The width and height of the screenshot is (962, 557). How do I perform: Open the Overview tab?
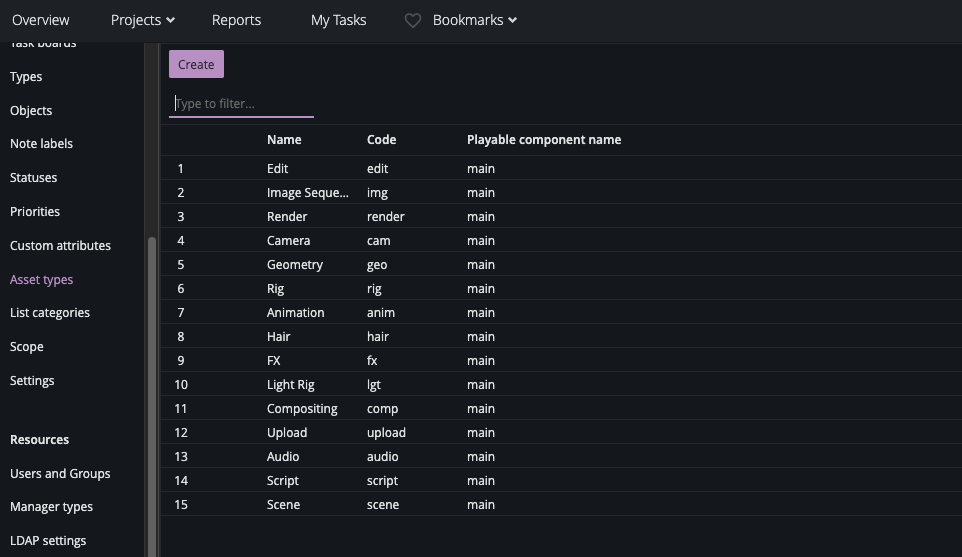41,20
